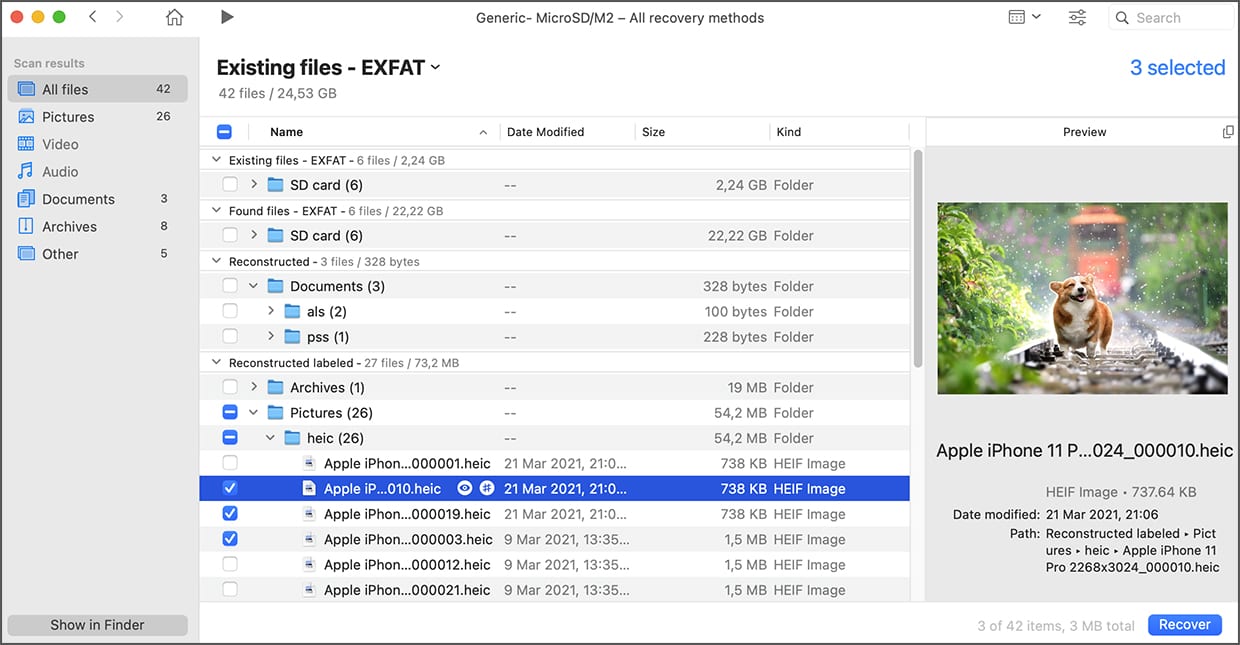1240x645 pixels.
Task: Click the Documents (3) folder icon
Action: 275,286
